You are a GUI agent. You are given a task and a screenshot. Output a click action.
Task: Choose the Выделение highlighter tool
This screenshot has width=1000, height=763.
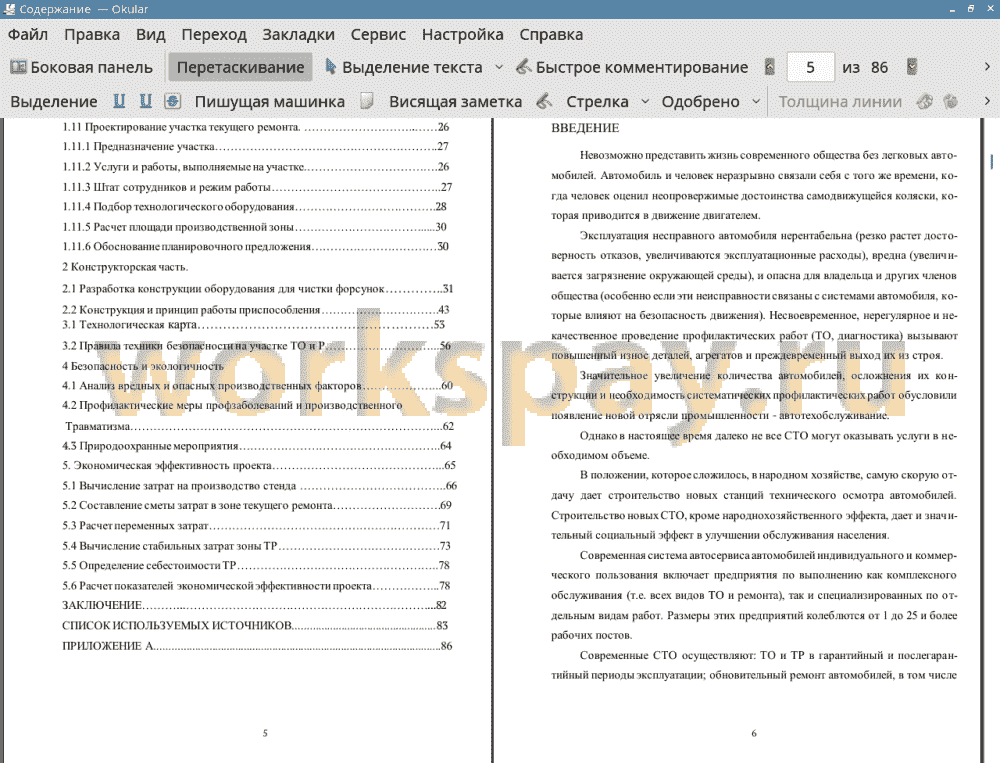point(54,101)
